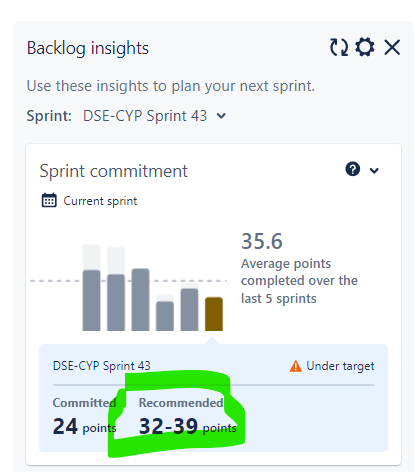The height and width of the screenshot is (472, 418).
Task: Select the brown current sprint bar
Action: point(214,314)
